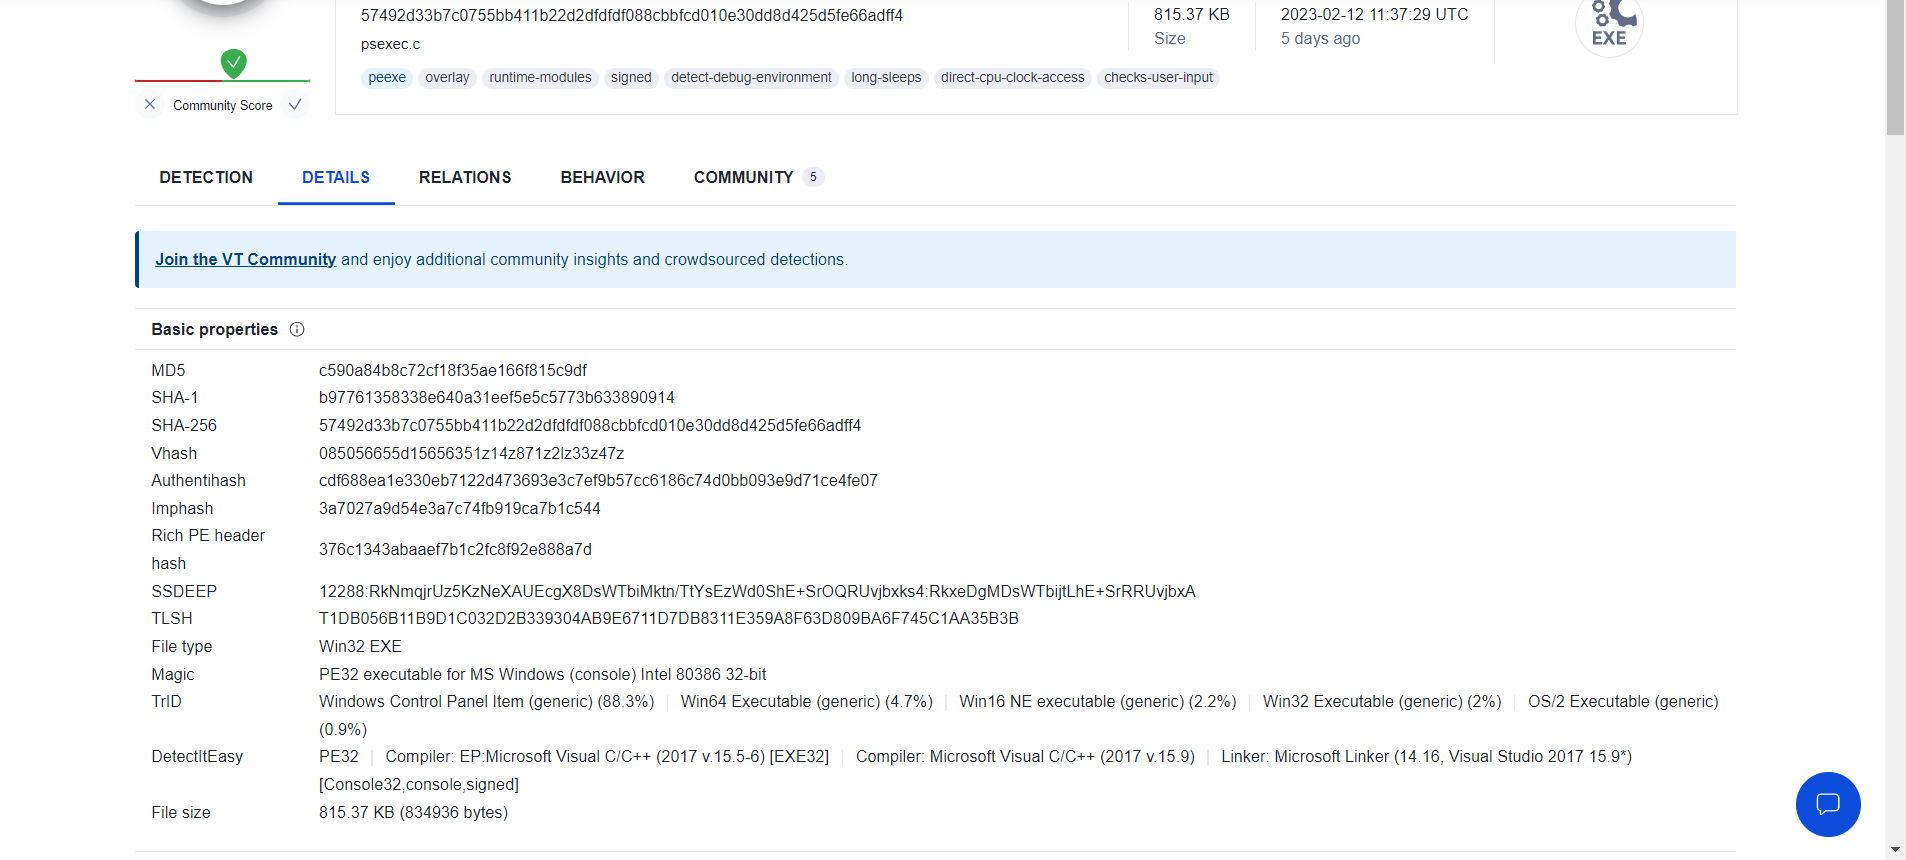Click the long-sleeps tag

(886, 78)
